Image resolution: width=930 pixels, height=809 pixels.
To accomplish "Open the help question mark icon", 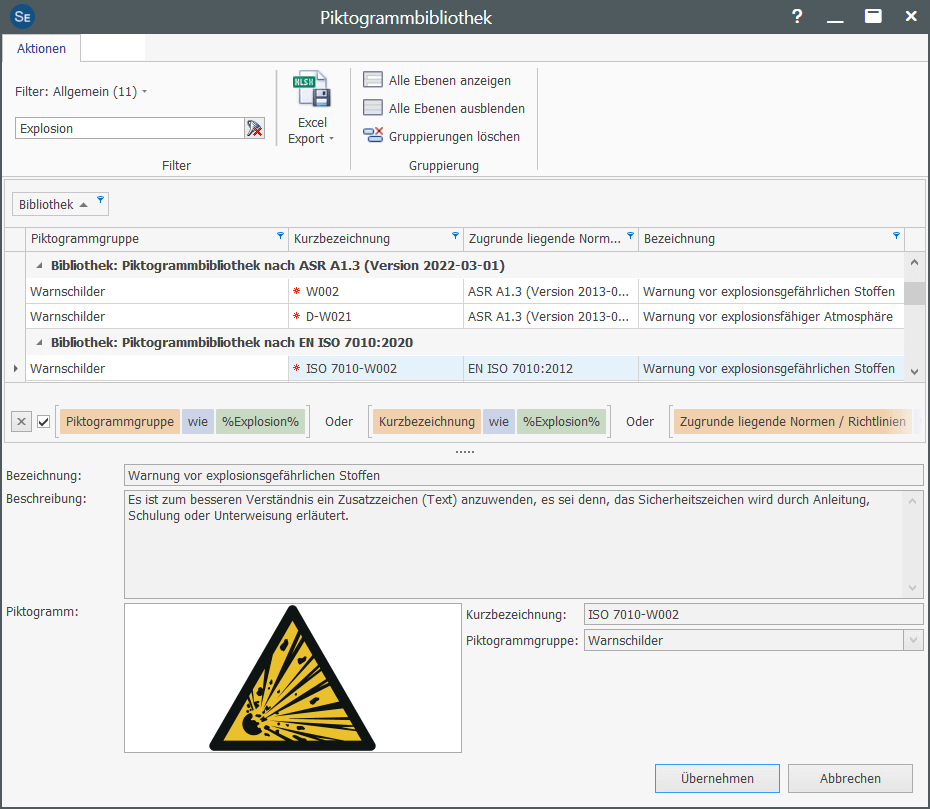I will tap(797, 16).
